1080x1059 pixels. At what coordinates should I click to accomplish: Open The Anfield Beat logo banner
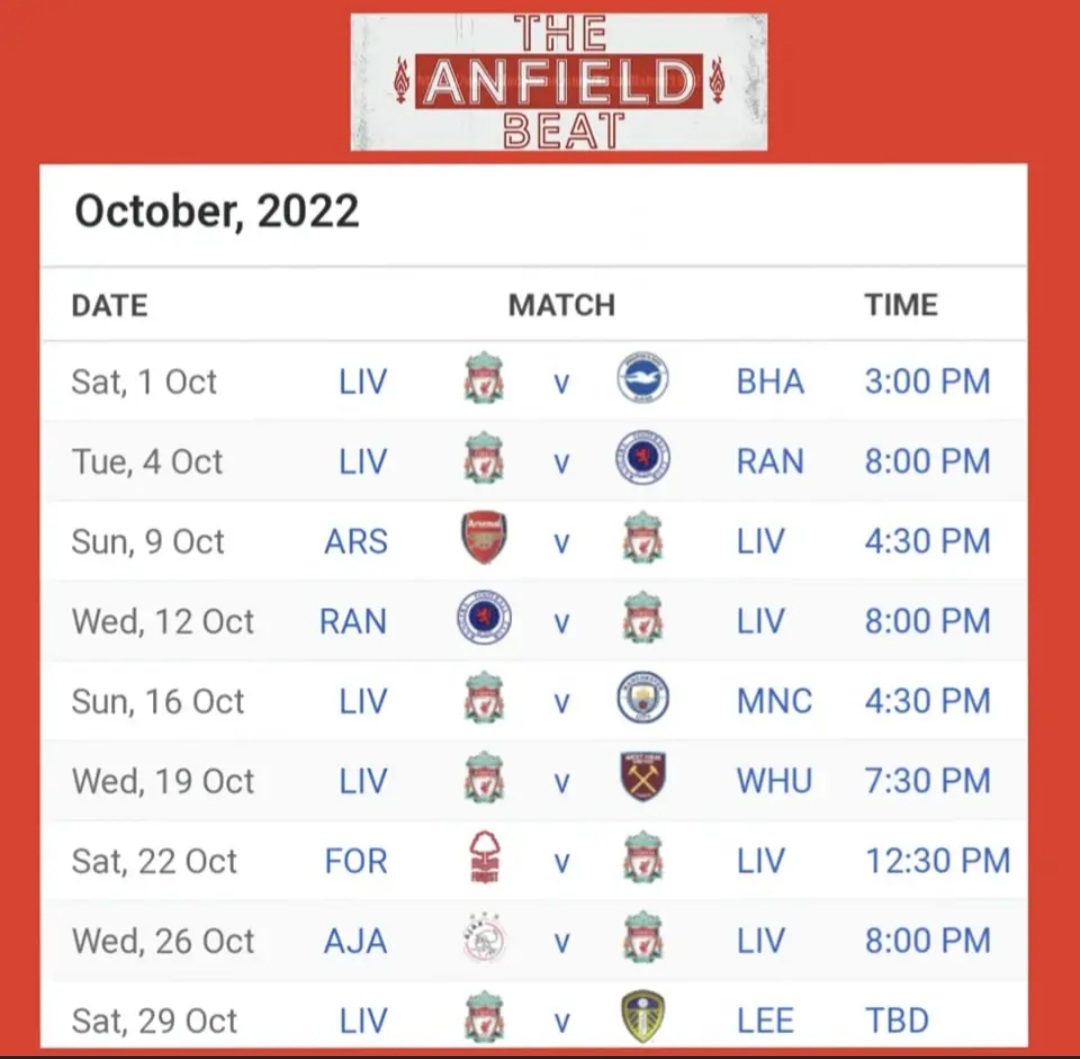(559, 82)
